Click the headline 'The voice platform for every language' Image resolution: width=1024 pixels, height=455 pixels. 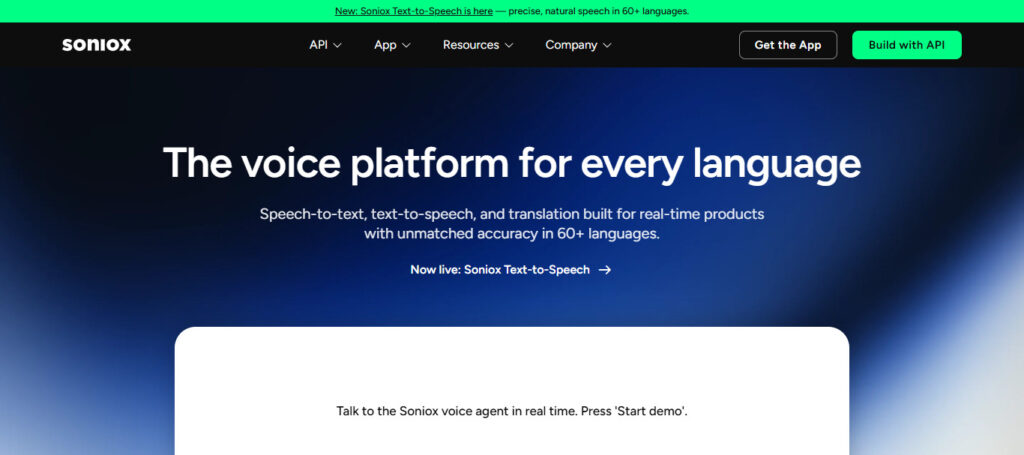(512, 163)
